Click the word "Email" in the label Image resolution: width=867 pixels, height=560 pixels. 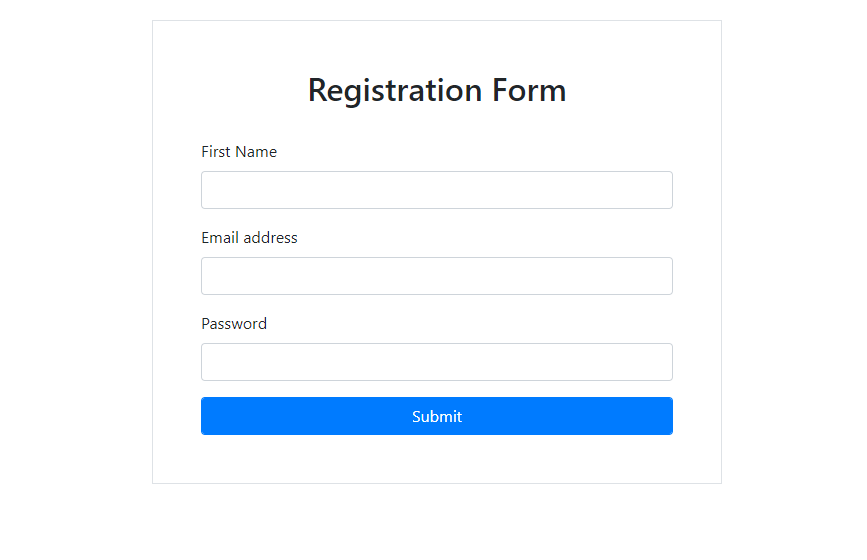220,238
